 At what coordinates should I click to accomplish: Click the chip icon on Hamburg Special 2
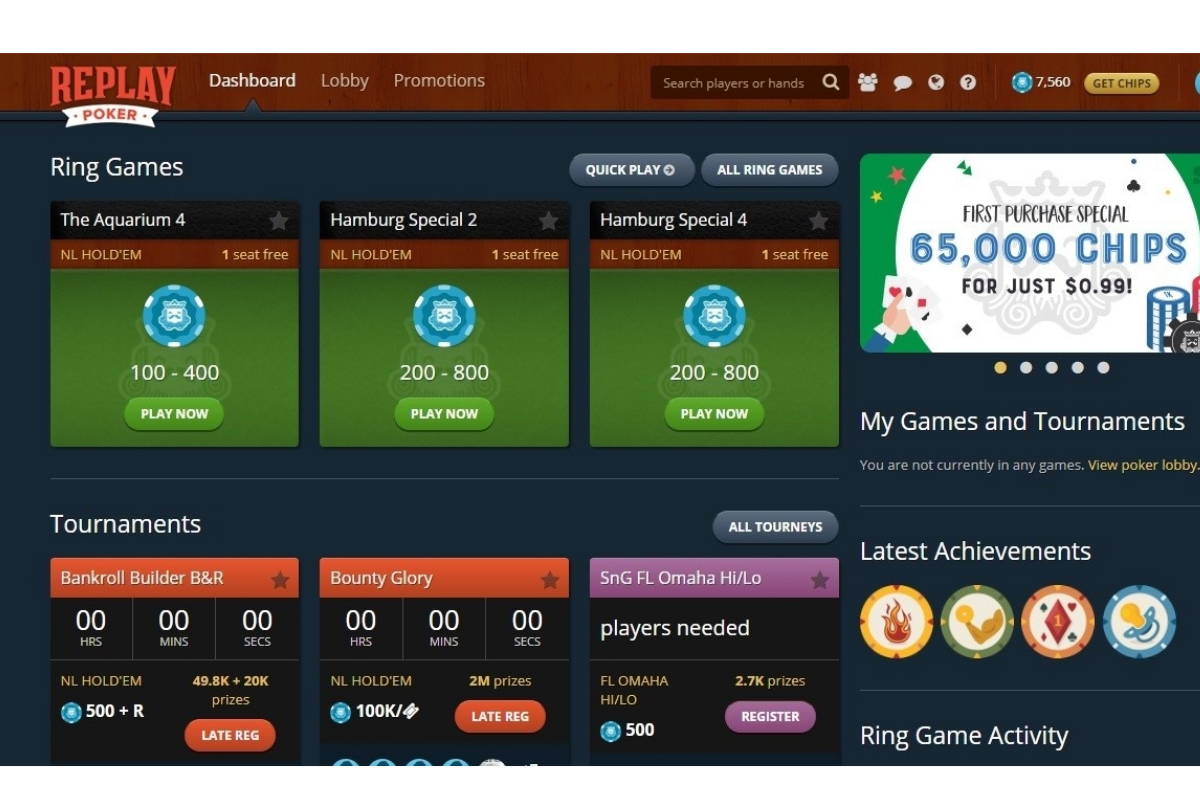(x=444, y=316)
